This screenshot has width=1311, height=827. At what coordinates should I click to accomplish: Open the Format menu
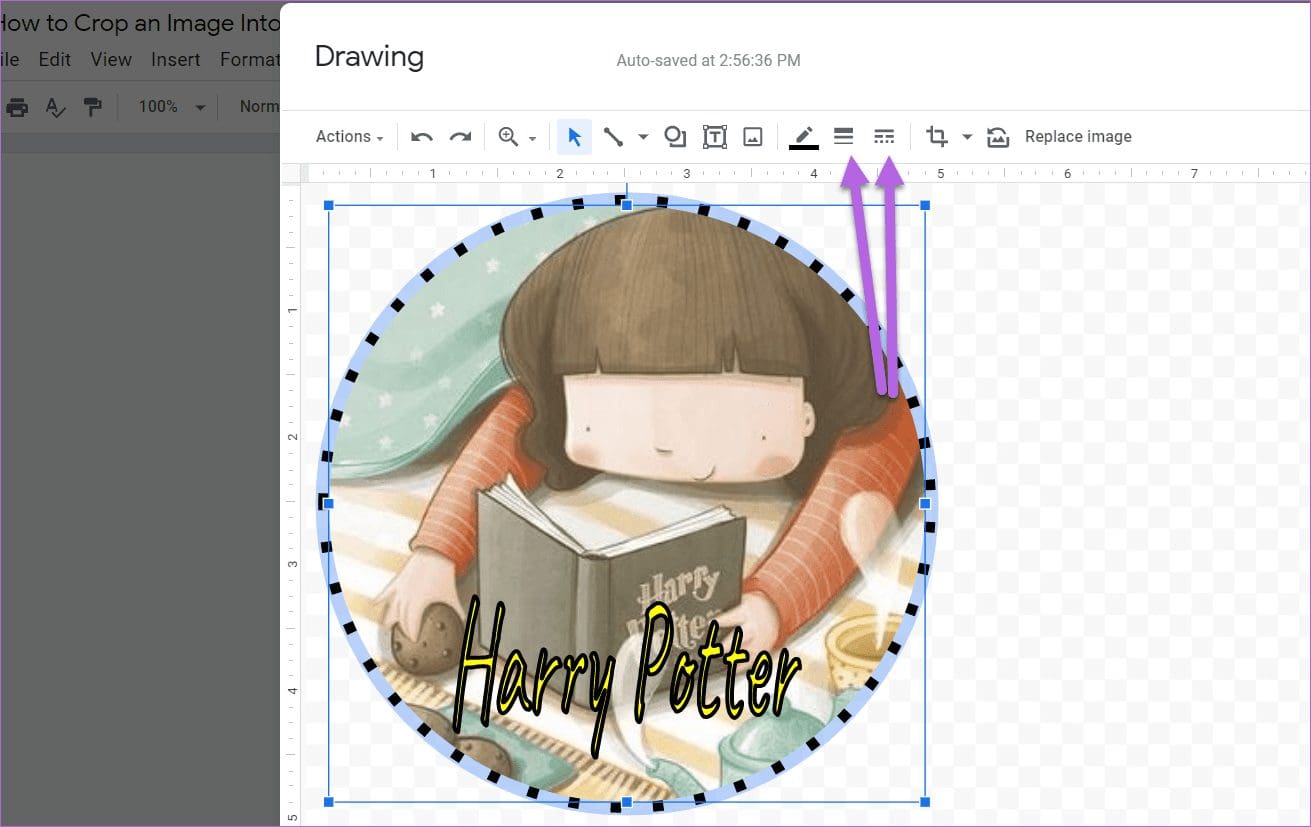coord(249,59)
